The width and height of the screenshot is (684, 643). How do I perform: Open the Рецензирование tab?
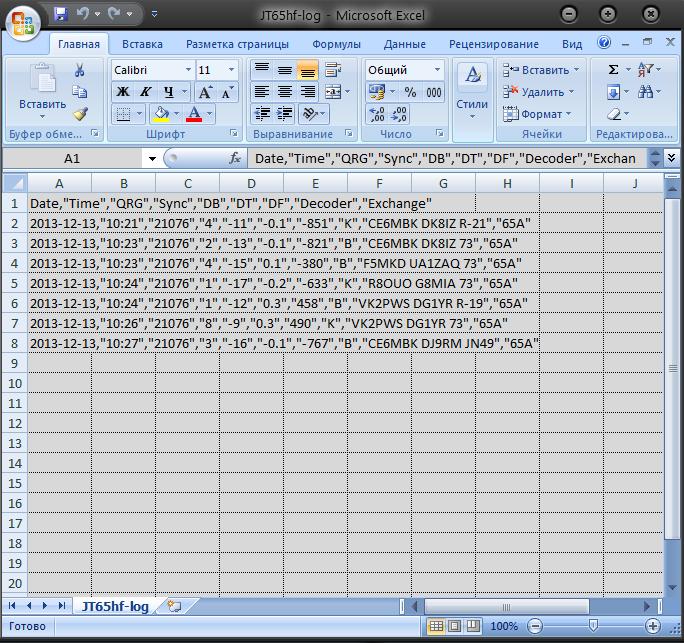click(x=494, y=44)
